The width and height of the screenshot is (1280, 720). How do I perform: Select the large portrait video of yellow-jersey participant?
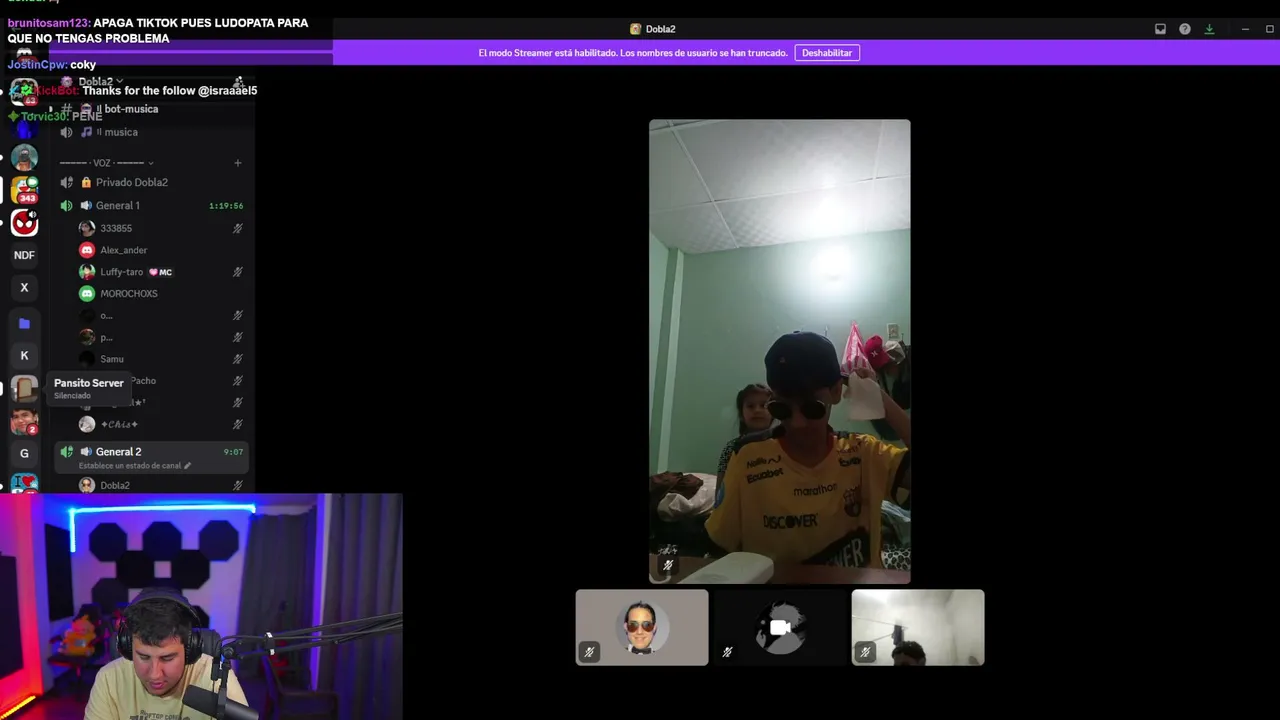pyautogui.click(x=780, y=351)
